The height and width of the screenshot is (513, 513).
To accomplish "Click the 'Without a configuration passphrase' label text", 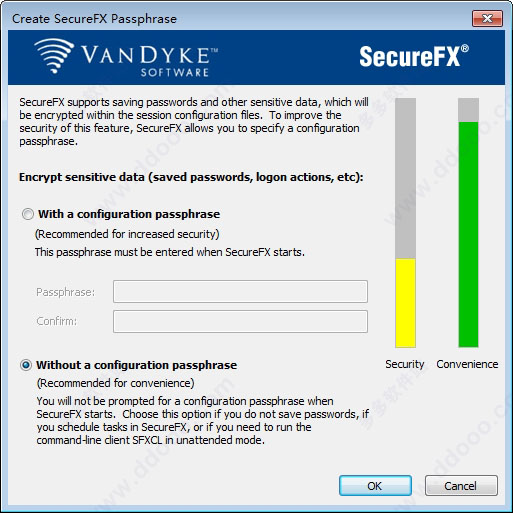I will (137, 365).
